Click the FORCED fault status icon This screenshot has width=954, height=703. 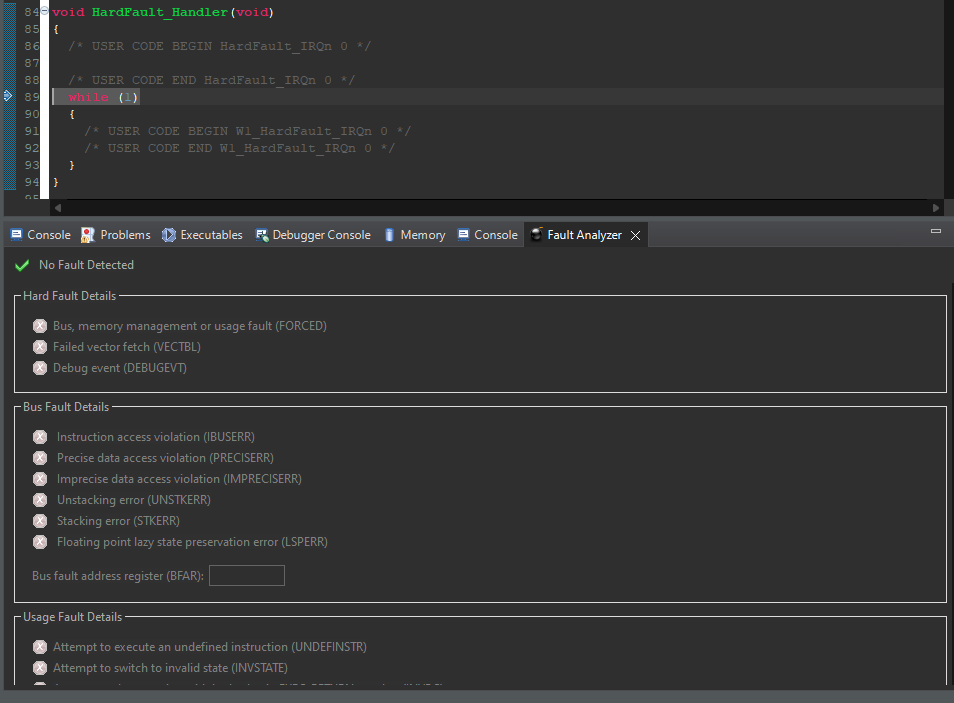pos(40,326)
